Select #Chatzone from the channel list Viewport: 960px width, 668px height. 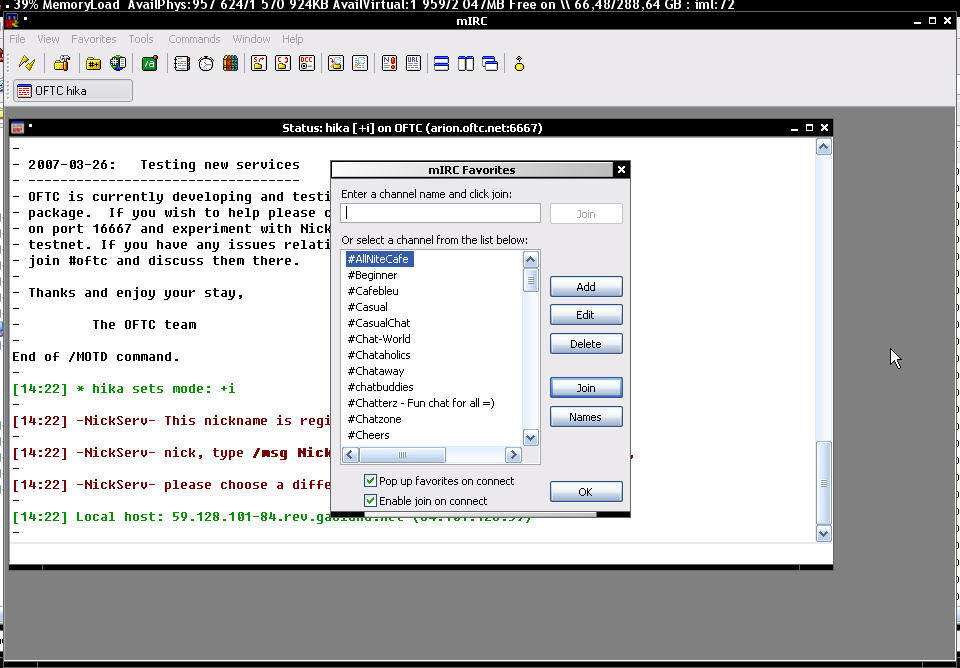click(x=375, y=419)
